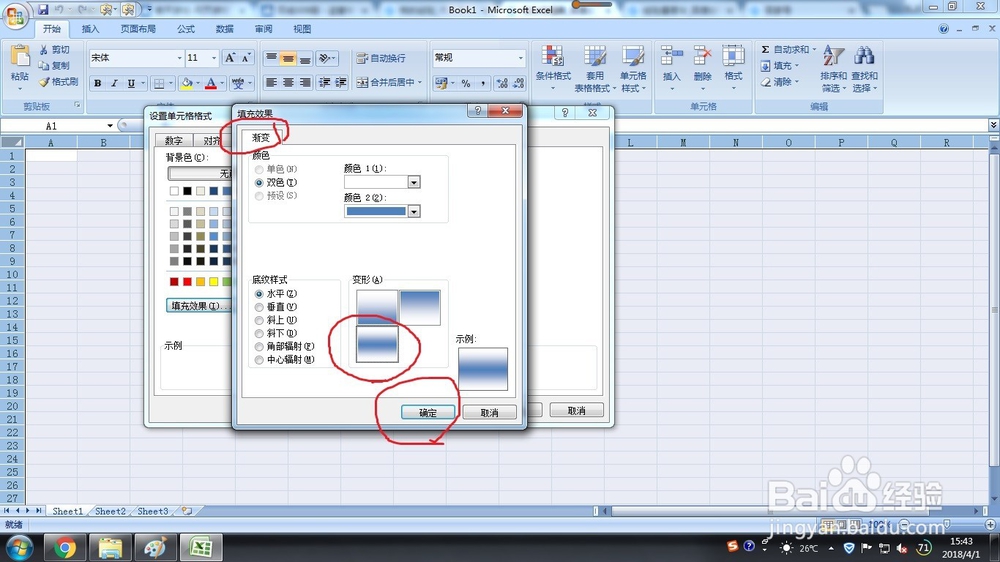Open the Review (审阅) tab
This screenshot has width=1000, height=562.
(263, 29)
